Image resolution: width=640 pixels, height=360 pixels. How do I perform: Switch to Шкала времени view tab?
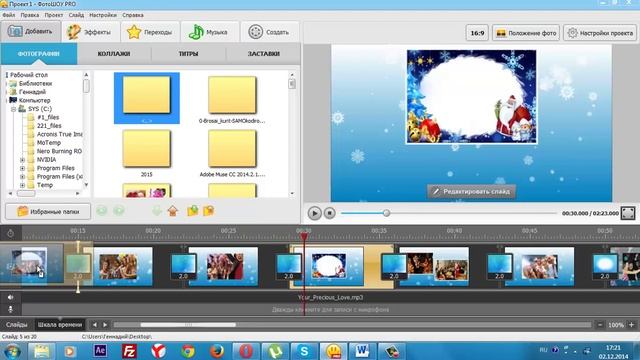tap(60, 325)
